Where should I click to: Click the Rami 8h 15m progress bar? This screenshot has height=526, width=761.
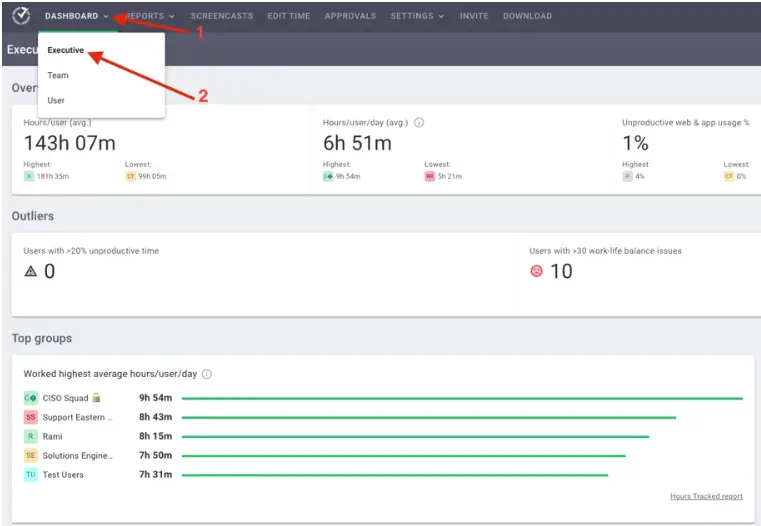click(415, 437)
